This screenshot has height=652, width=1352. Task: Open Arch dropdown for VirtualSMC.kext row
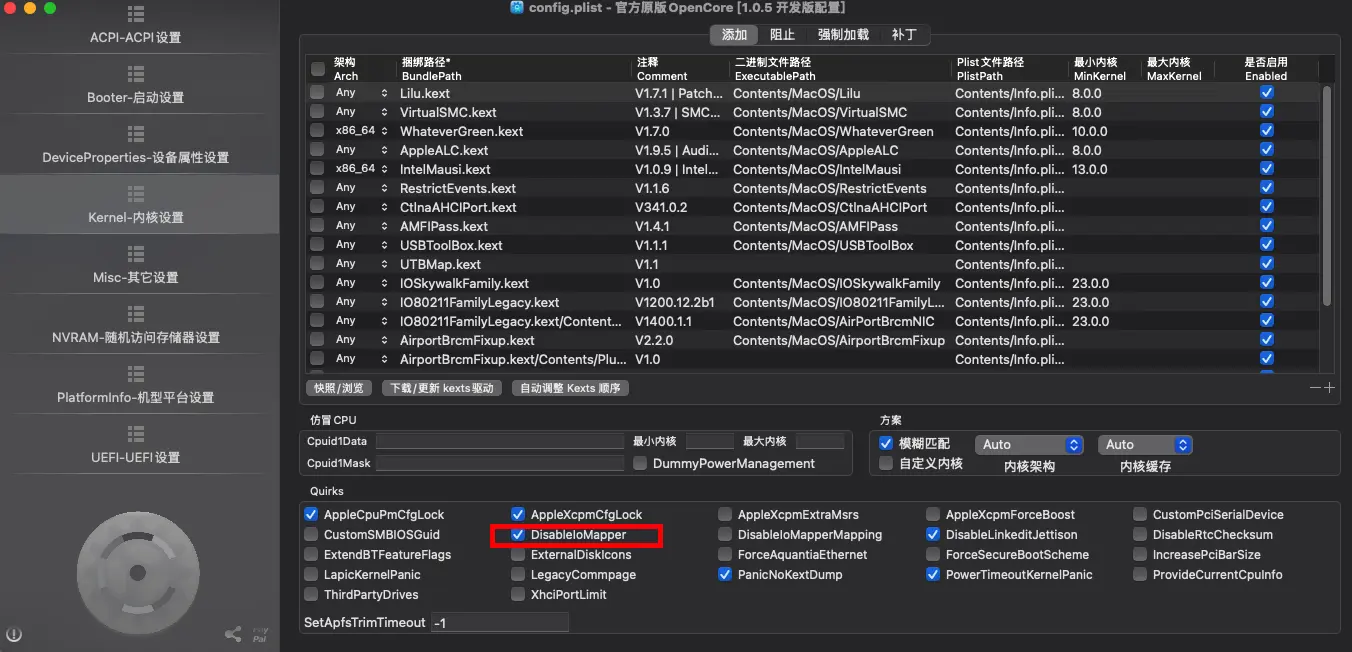click(x=361, y=112)
